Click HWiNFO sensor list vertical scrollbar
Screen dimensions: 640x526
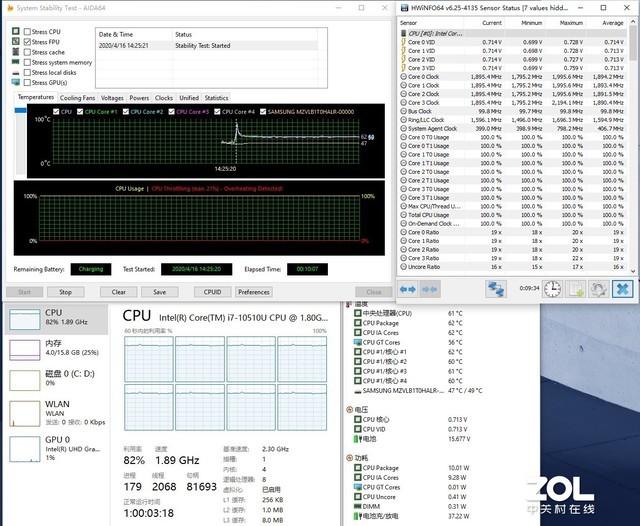(633, 45)
